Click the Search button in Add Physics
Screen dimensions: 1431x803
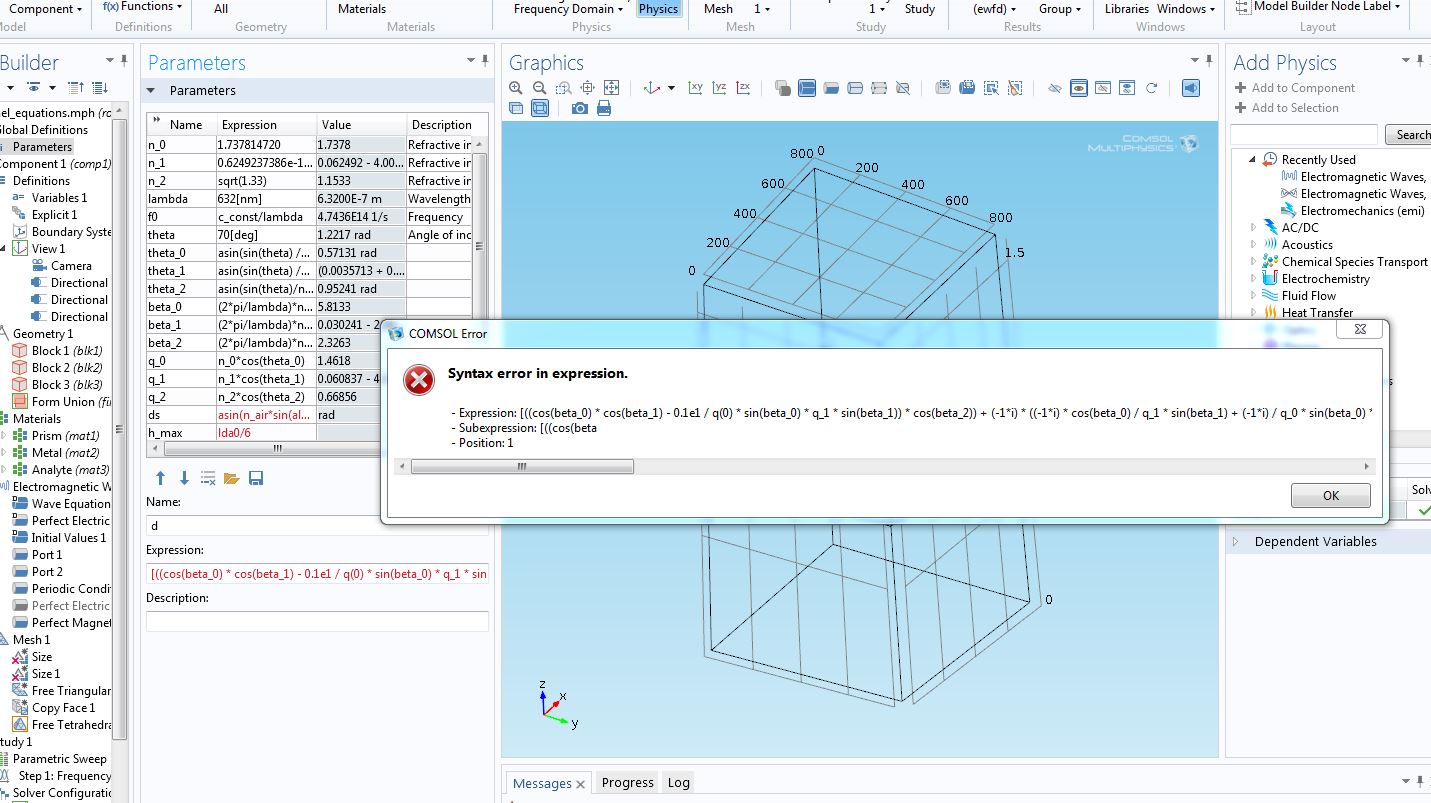(1408, 135)
